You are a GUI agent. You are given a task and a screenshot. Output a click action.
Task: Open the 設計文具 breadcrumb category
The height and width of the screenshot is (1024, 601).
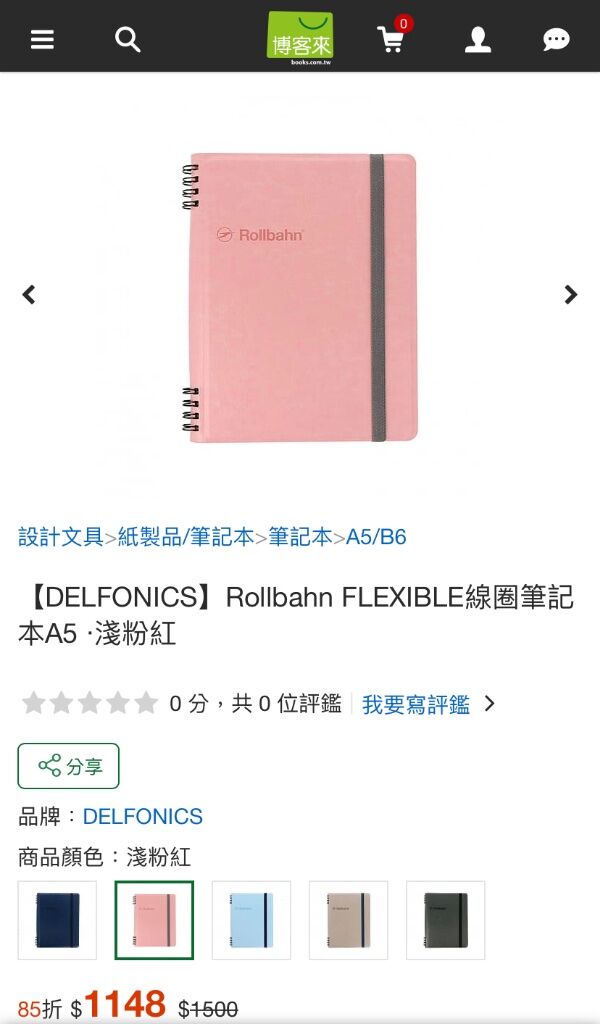point(61,537)
